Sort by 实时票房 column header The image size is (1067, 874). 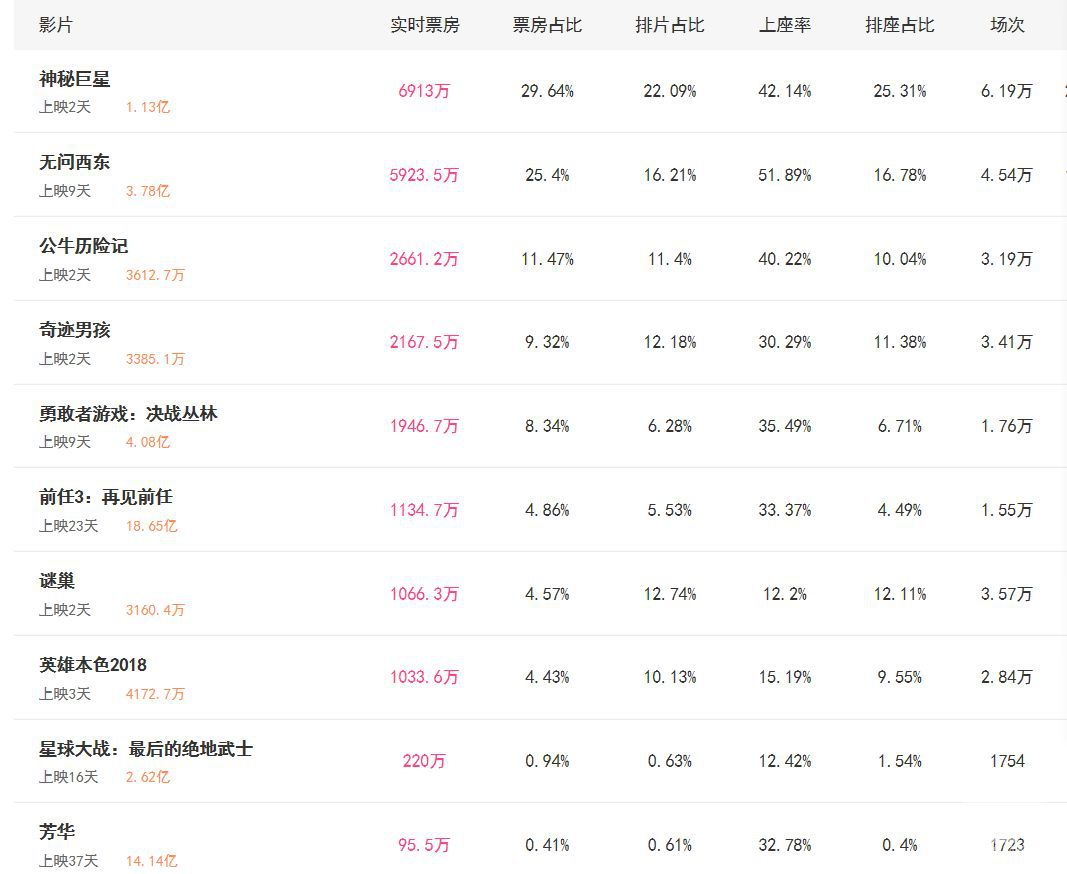[x=425, y=25]
